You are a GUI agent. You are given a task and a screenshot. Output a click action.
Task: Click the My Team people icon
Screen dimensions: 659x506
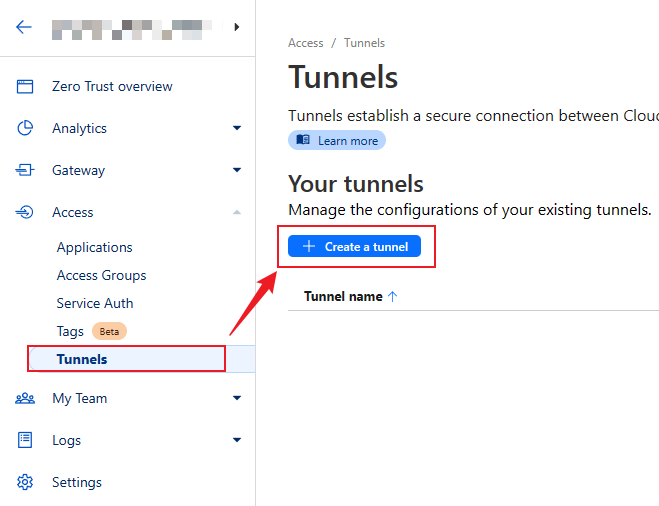[x=25, y=399]
